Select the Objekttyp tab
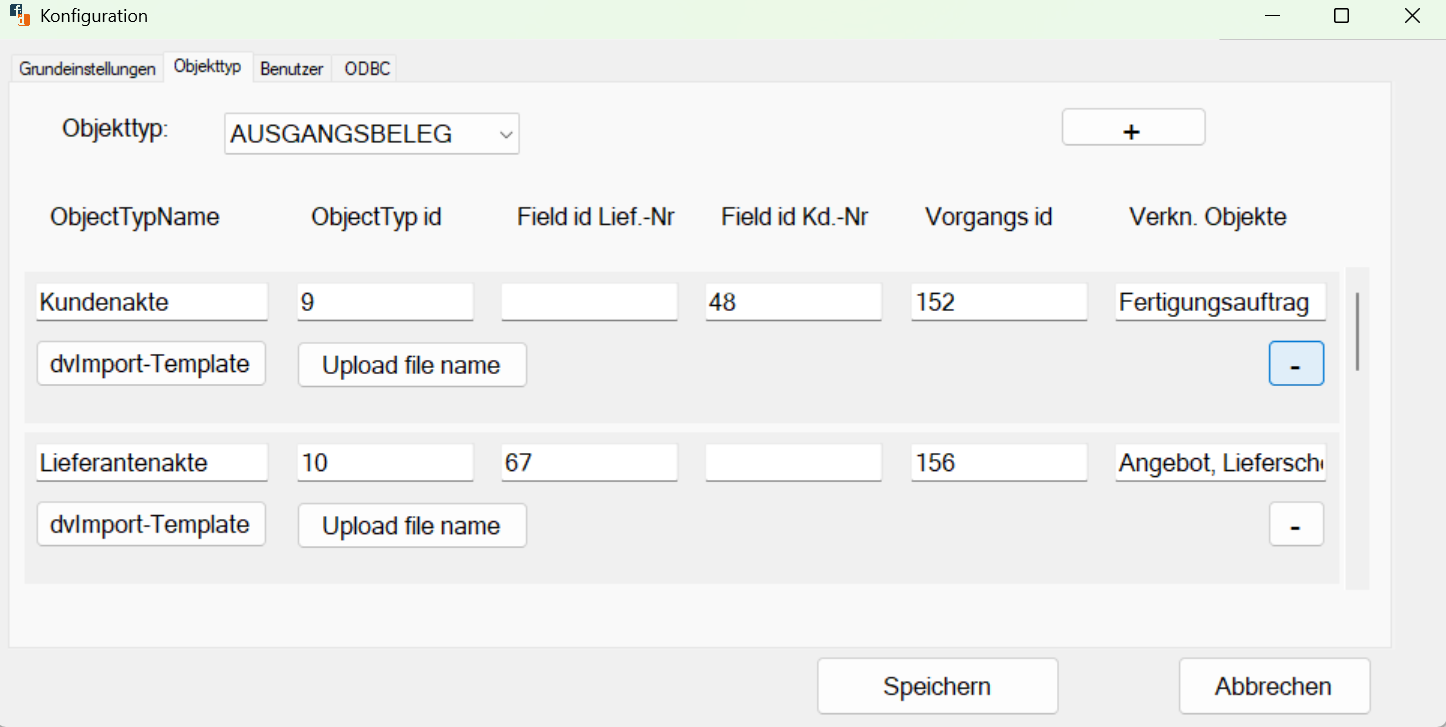 208,66
